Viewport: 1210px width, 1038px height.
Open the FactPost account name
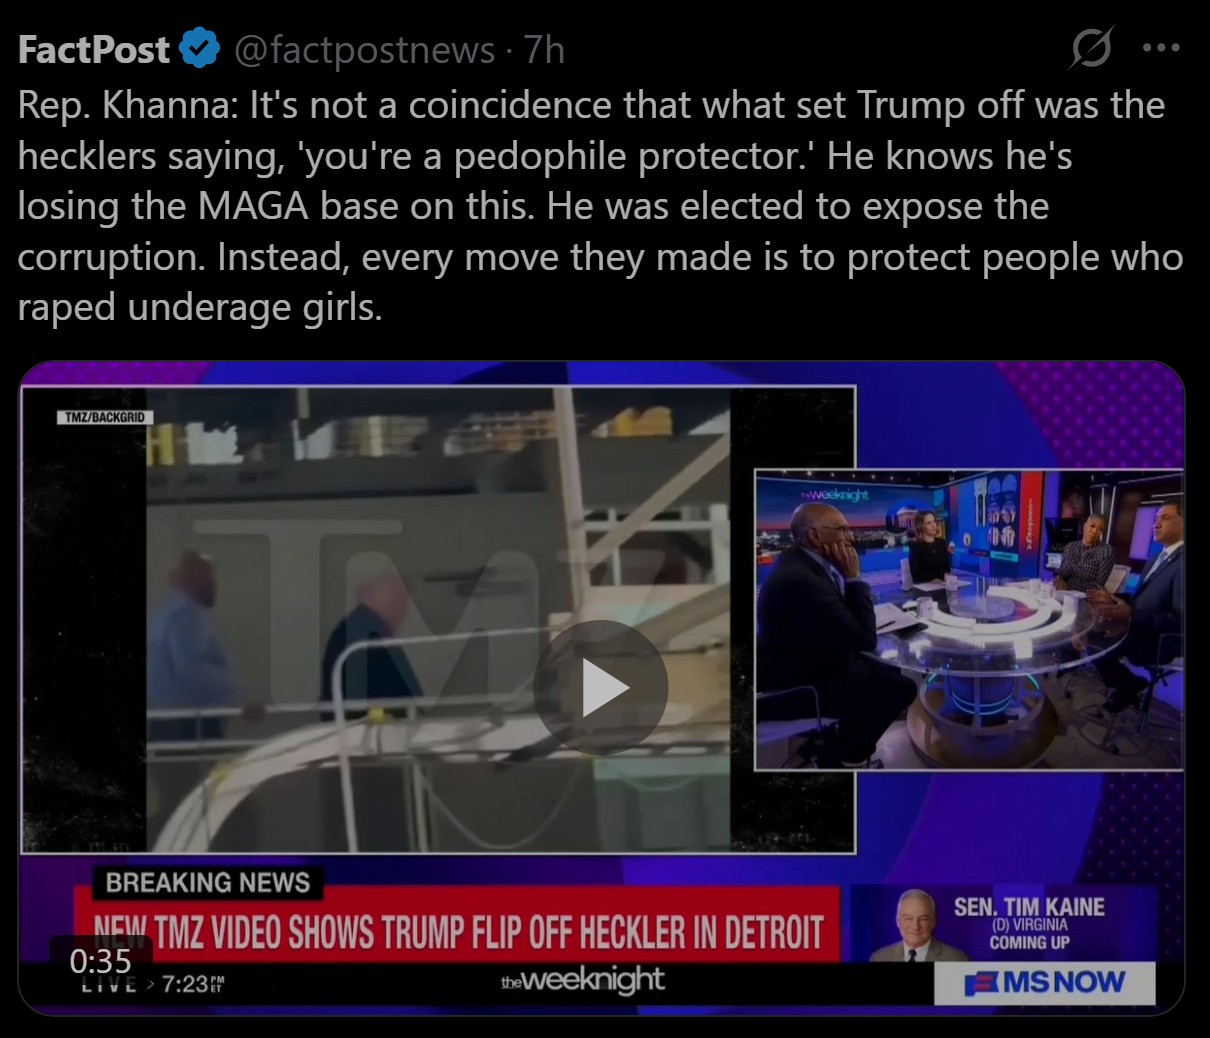[x=94, y=50]
